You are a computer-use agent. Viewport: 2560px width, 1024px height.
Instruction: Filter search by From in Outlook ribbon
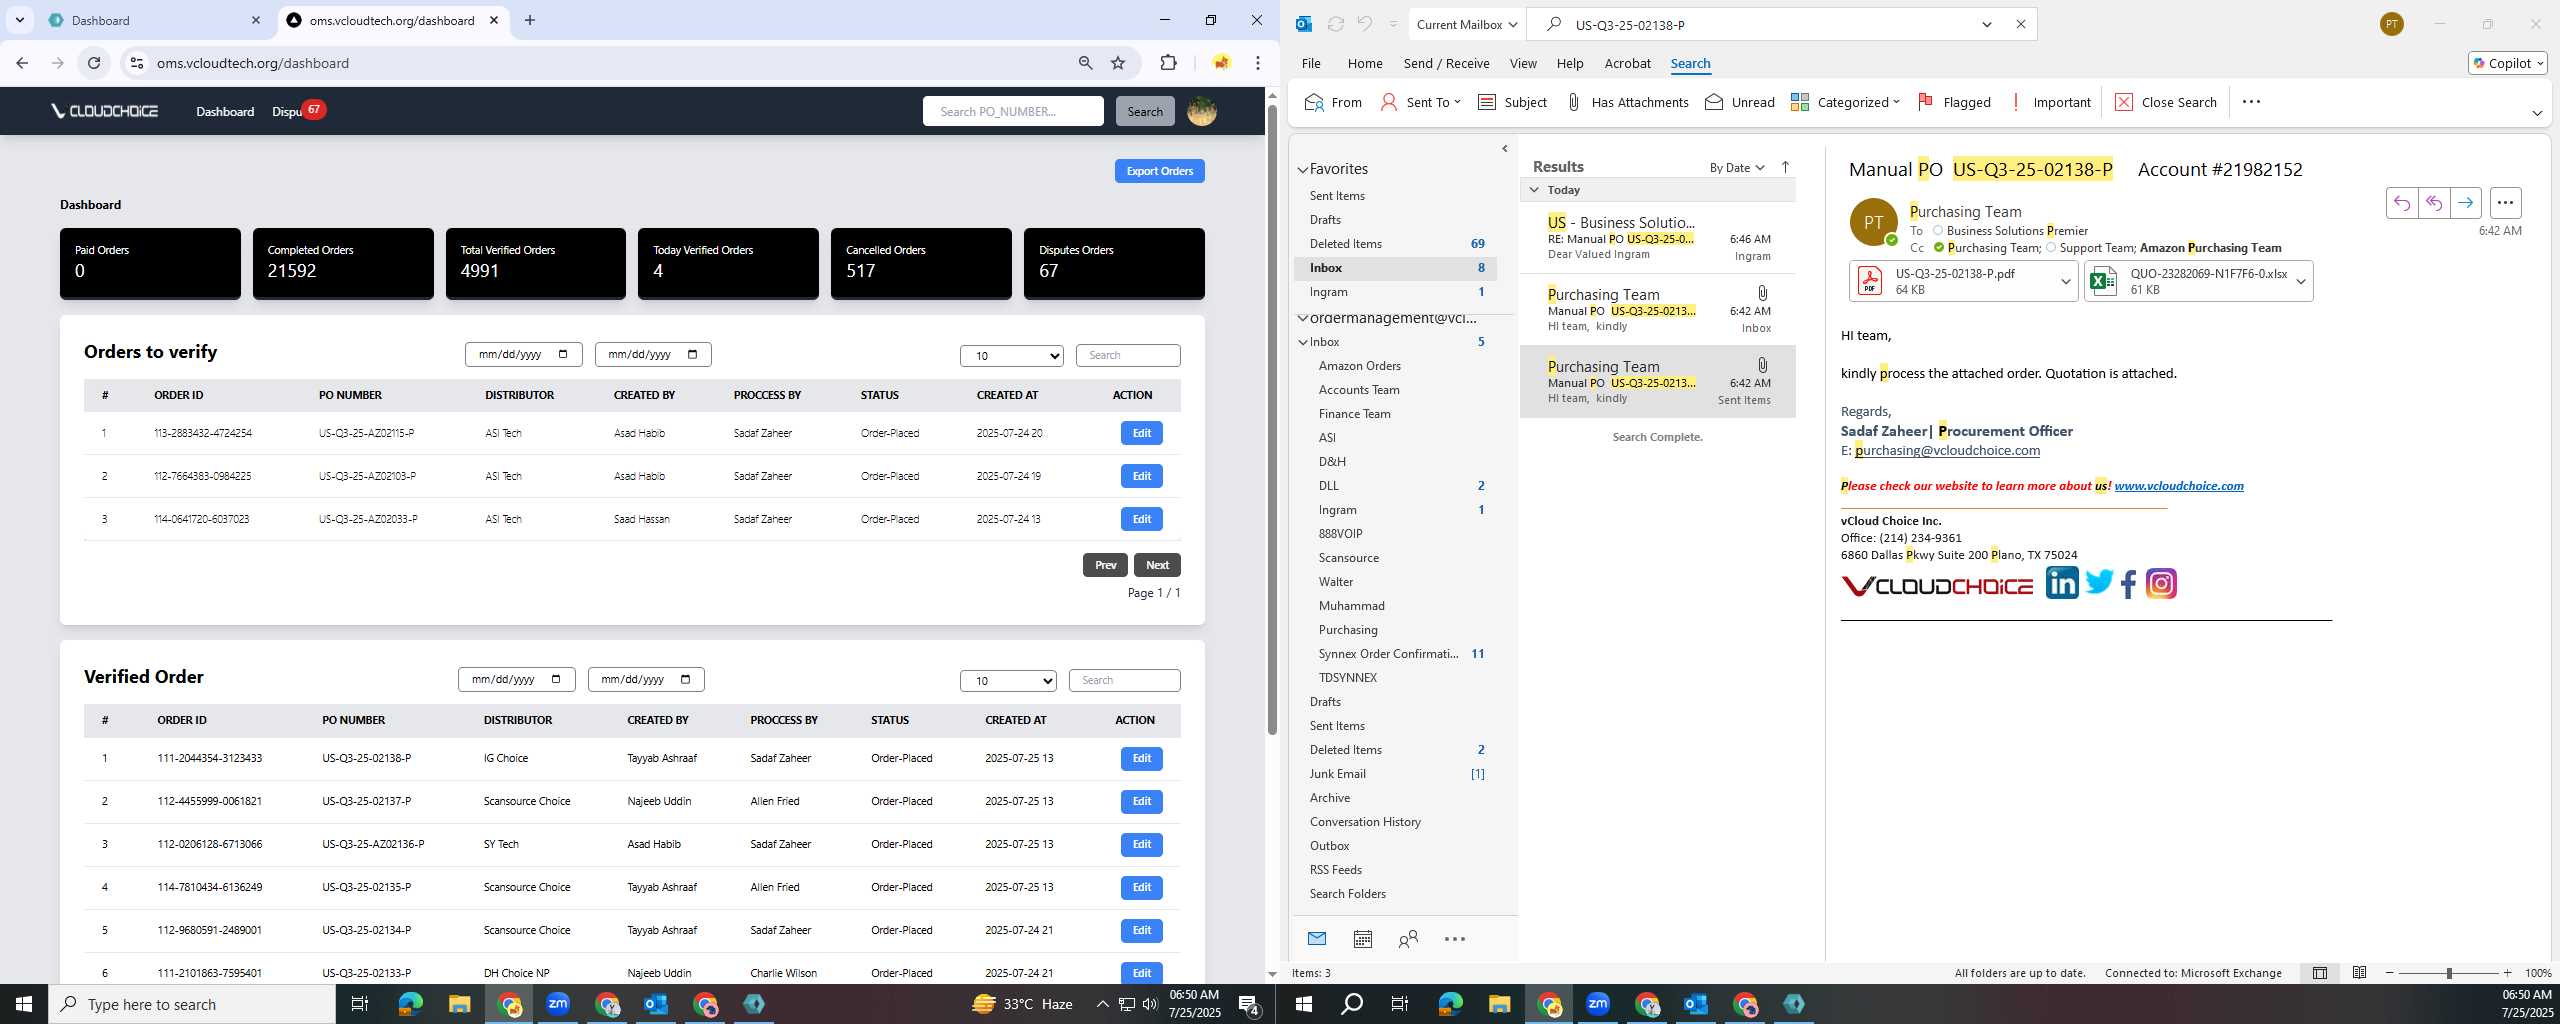(x=1333, y=102)
